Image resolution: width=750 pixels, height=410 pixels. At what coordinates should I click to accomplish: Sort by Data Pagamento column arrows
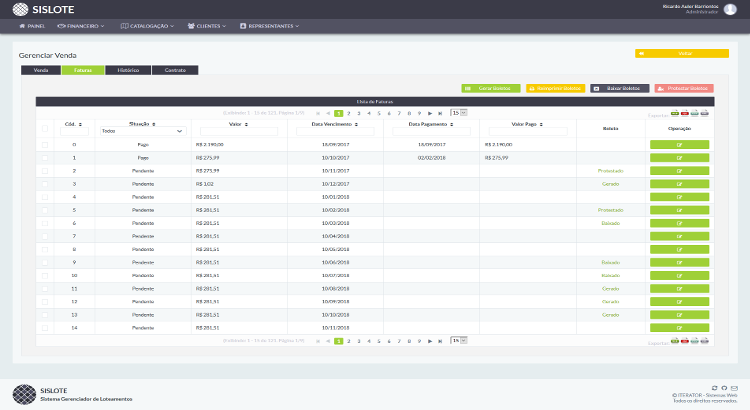[452, 124]
